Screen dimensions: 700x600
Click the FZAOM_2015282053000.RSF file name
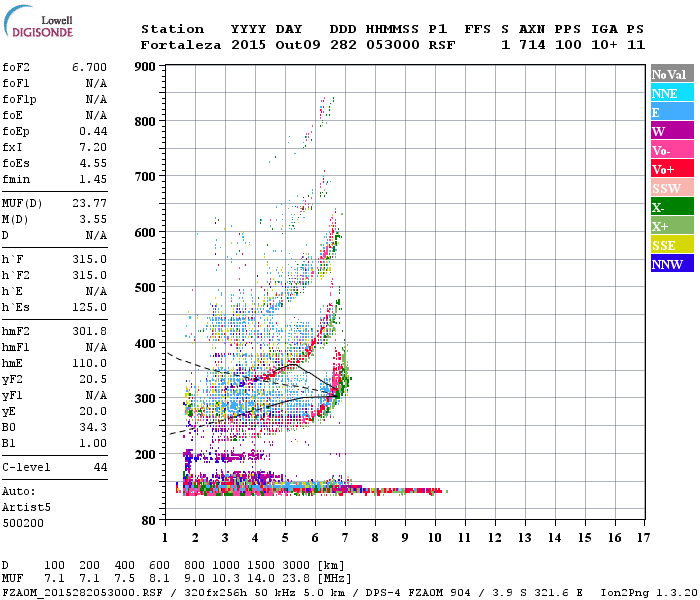click(83, 593)
